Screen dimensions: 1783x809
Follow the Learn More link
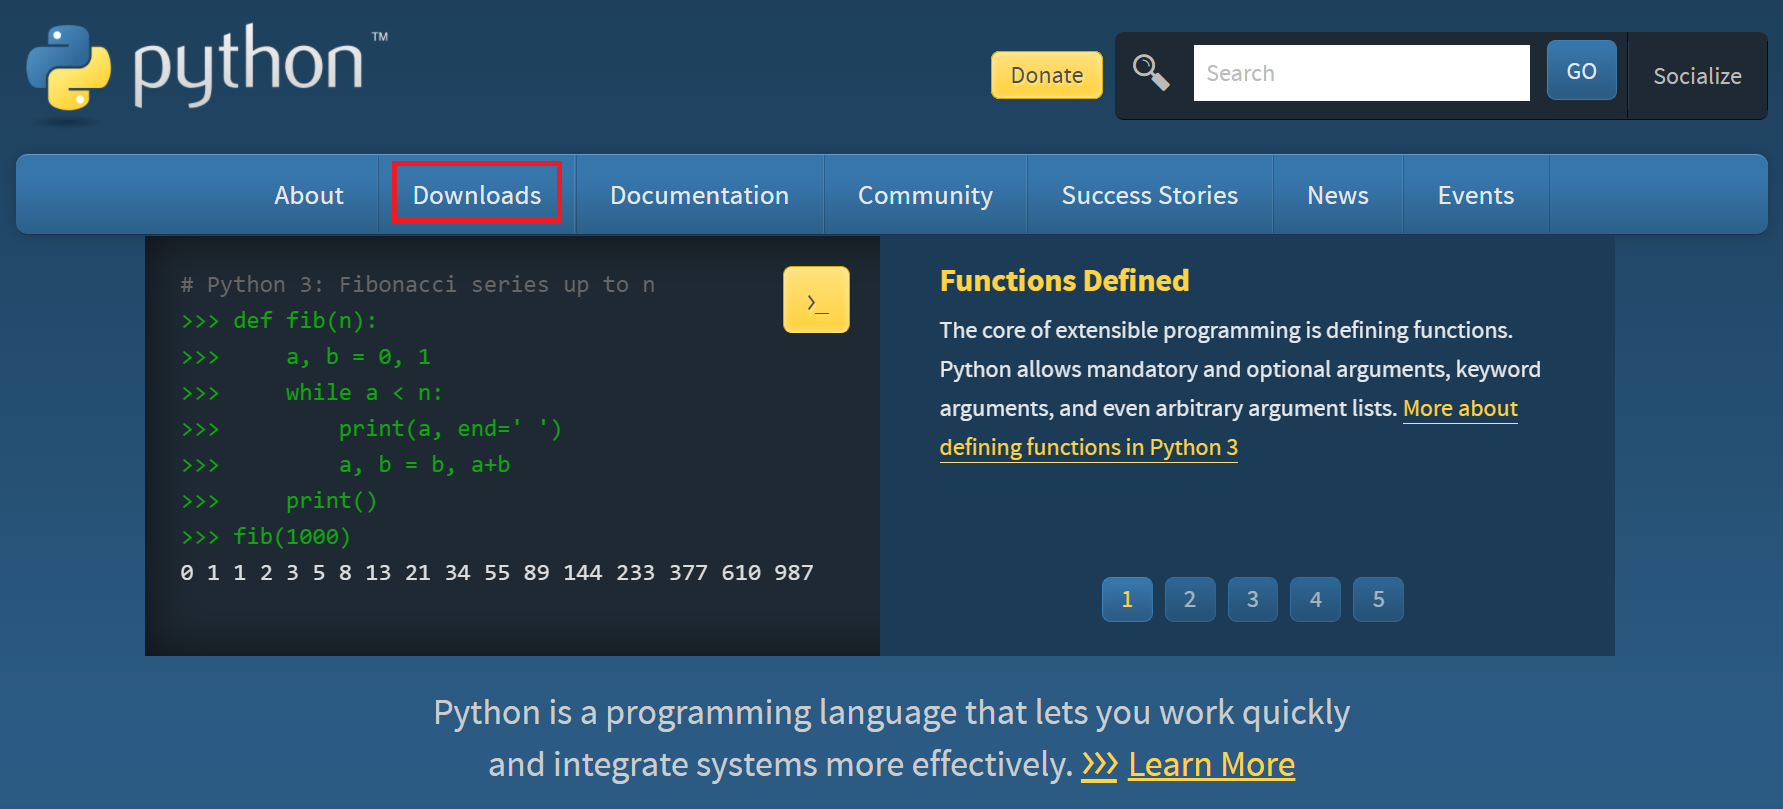(1211, 765)
